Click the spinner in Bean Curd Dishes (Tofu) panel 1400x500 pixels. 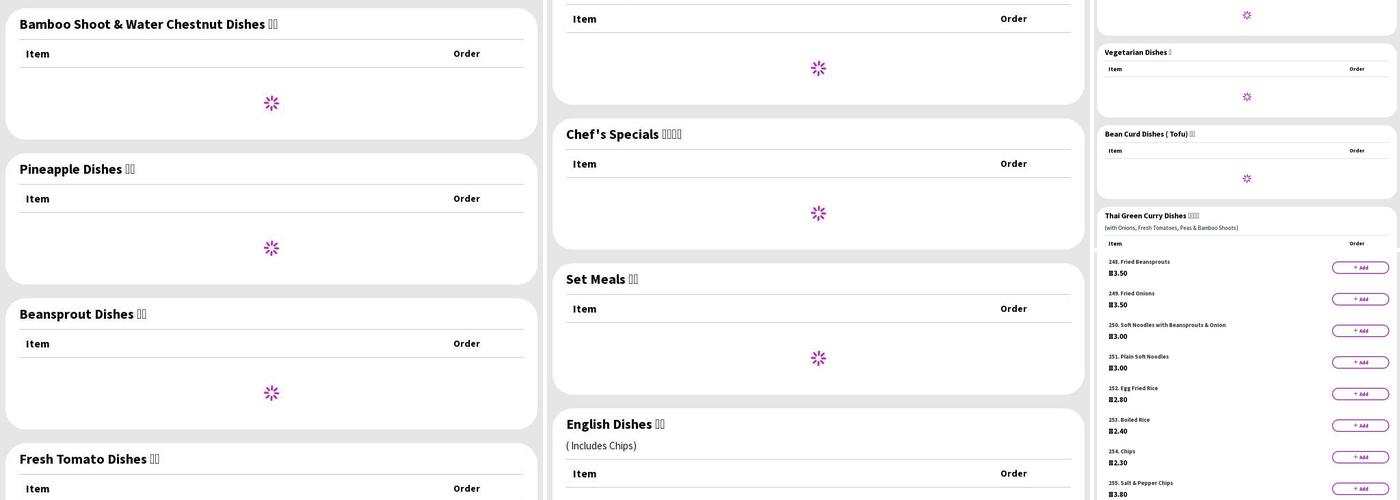tap(1246, 179)
